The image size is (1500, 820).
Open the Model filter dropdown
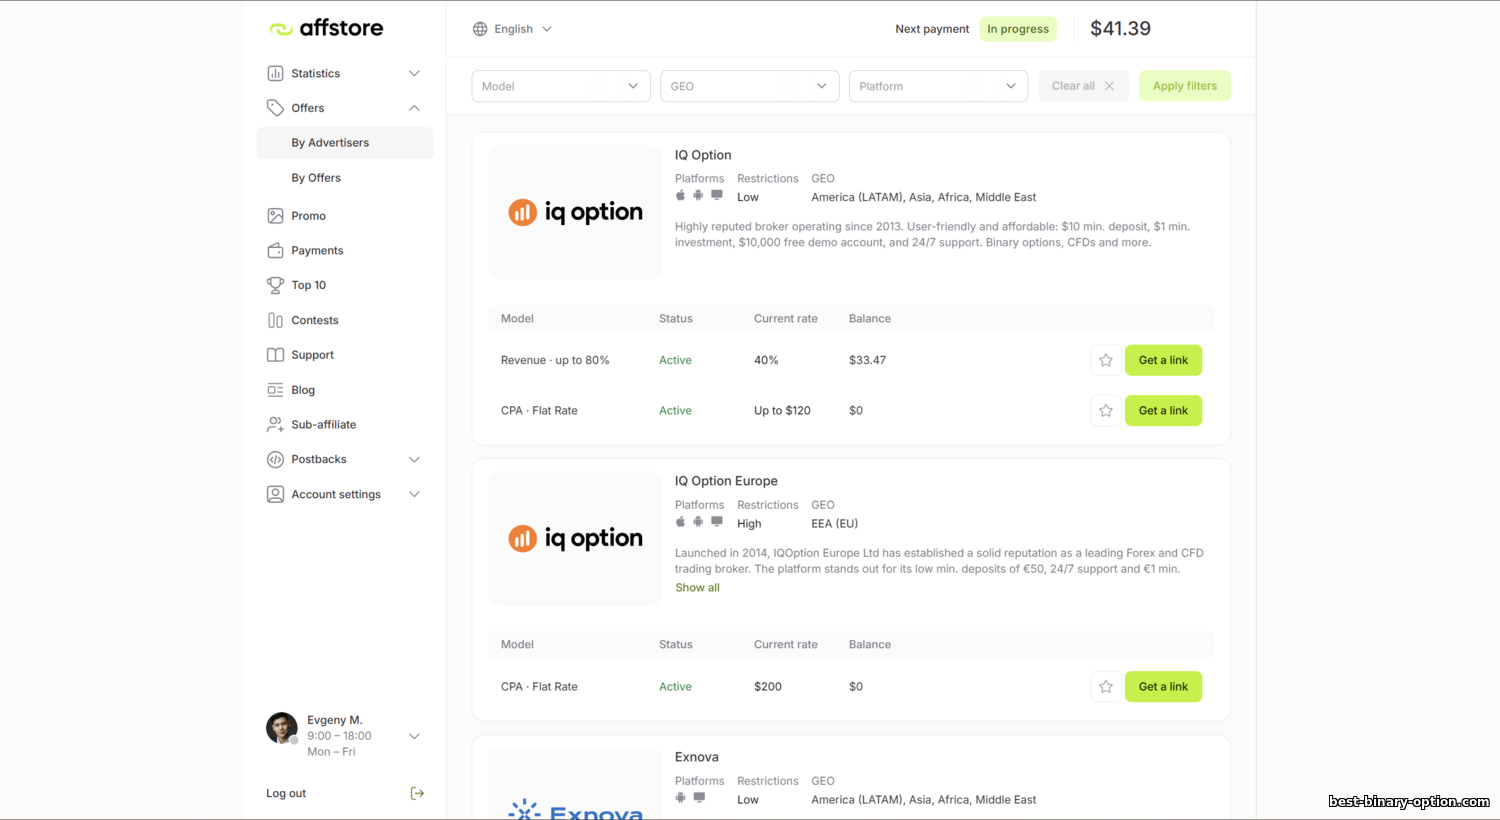click(561, 86)
